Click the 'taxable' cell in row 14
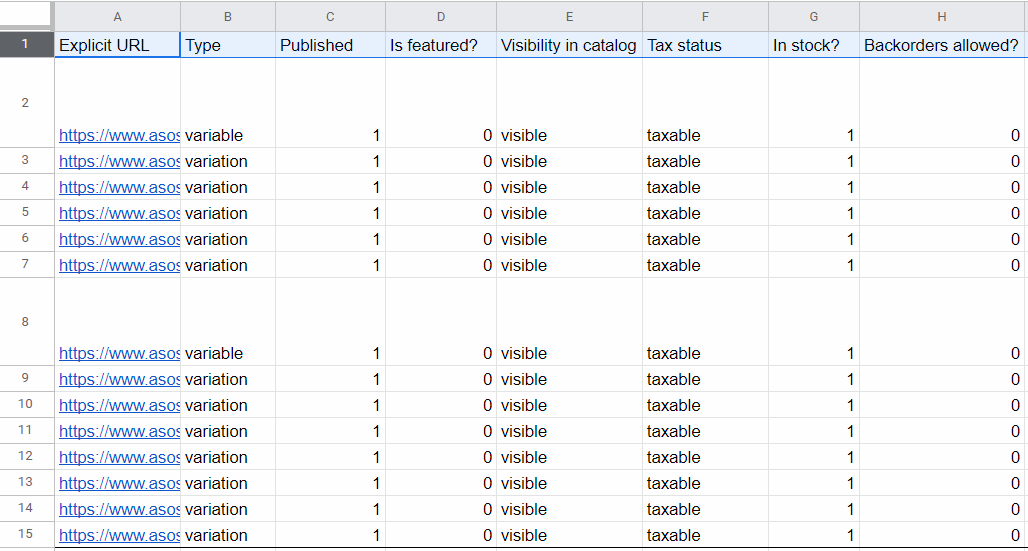This screenshot has height=551, width=1028. click(705, 509)
